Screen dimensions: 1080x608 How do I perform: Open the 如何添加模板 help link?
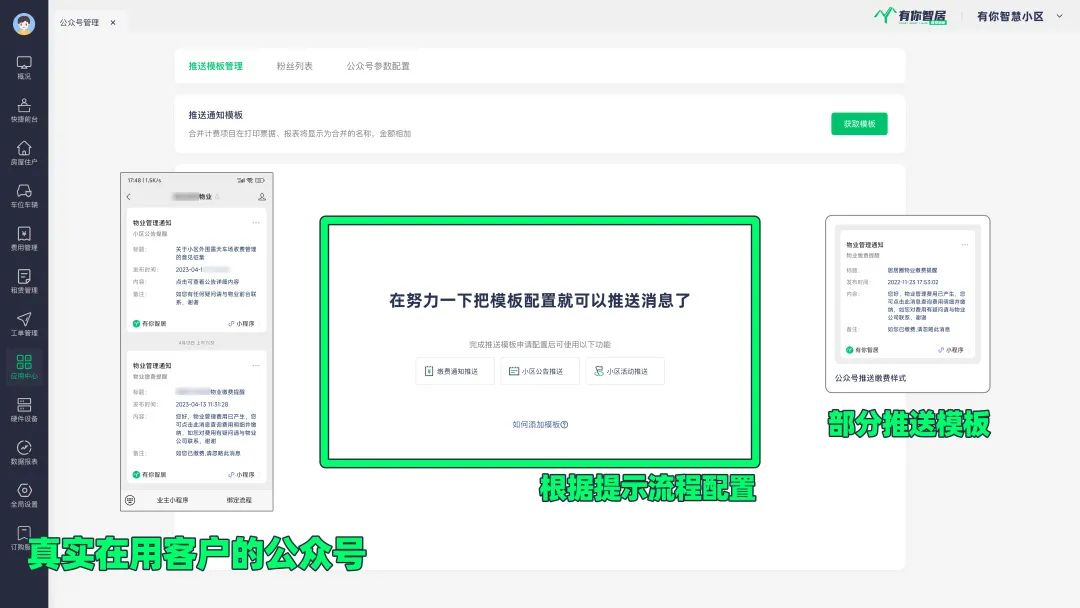click(540, 424)
